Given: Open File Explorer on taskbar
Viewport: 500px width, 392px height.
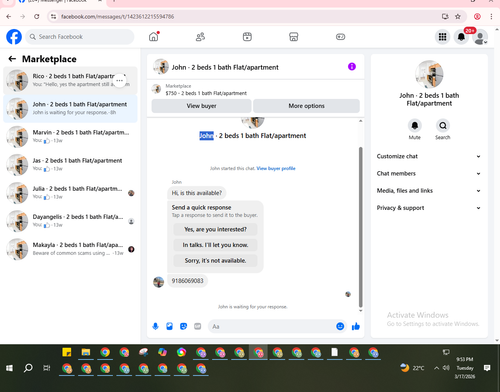Looking at the screenshot, I should [86, 352].
